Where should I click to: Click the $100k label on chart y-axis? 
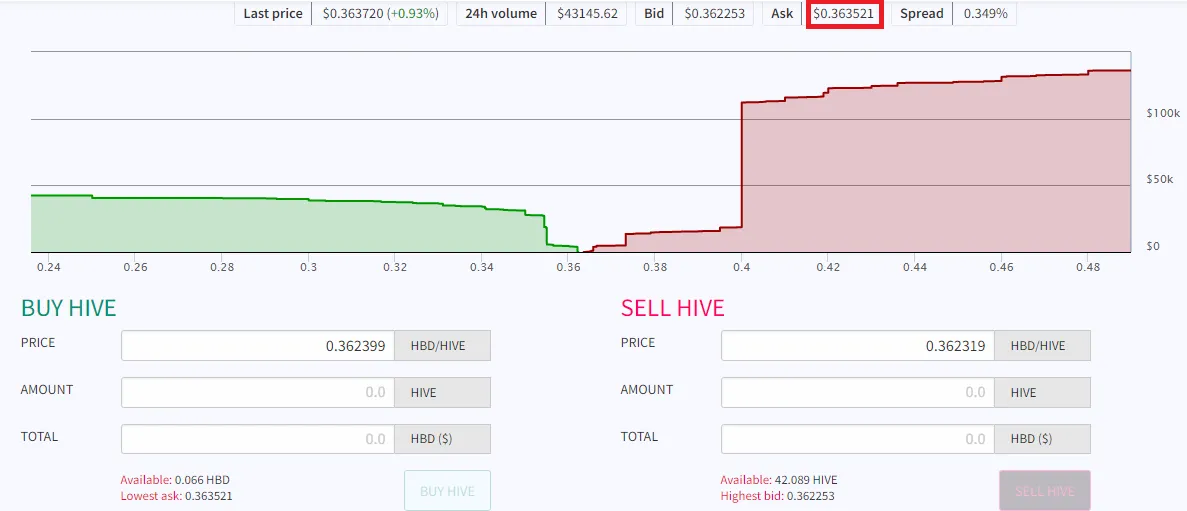1164,113
